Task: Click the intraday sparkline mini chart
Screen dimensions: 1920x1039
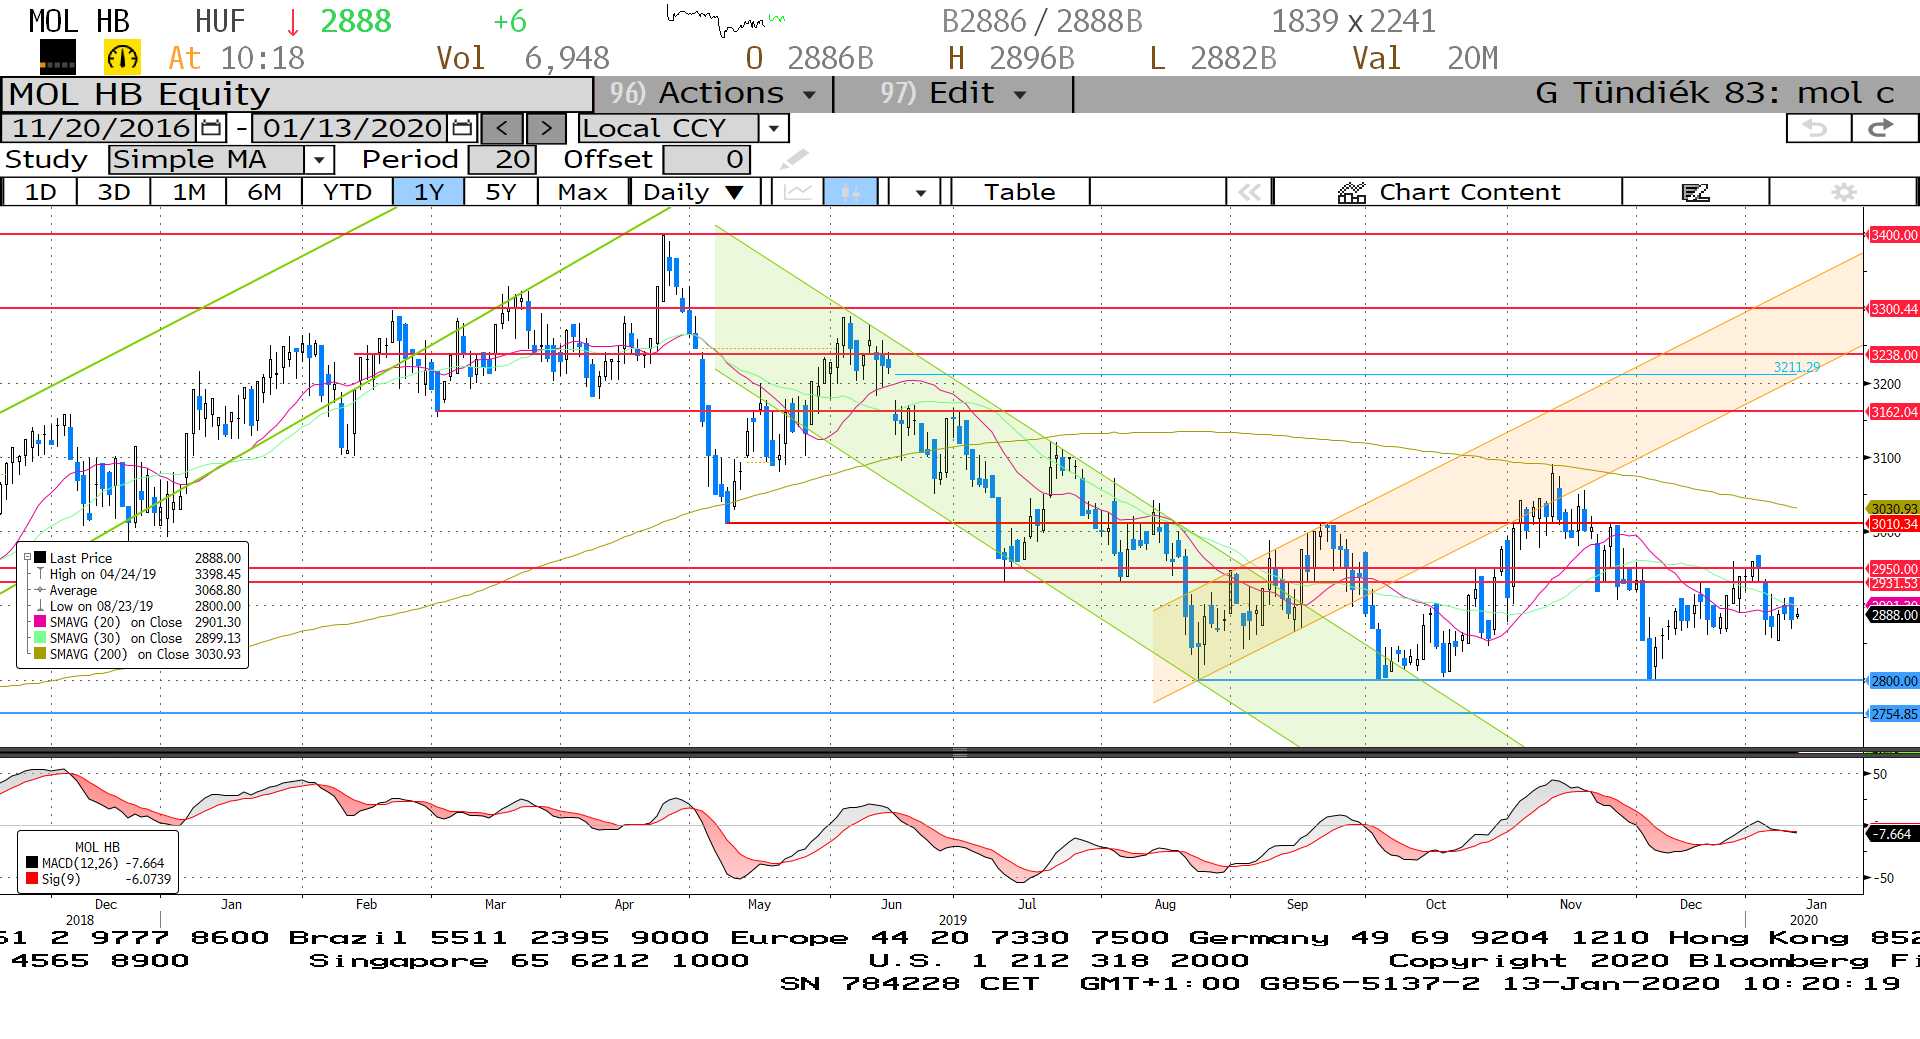Action: (x=725, y=20)
